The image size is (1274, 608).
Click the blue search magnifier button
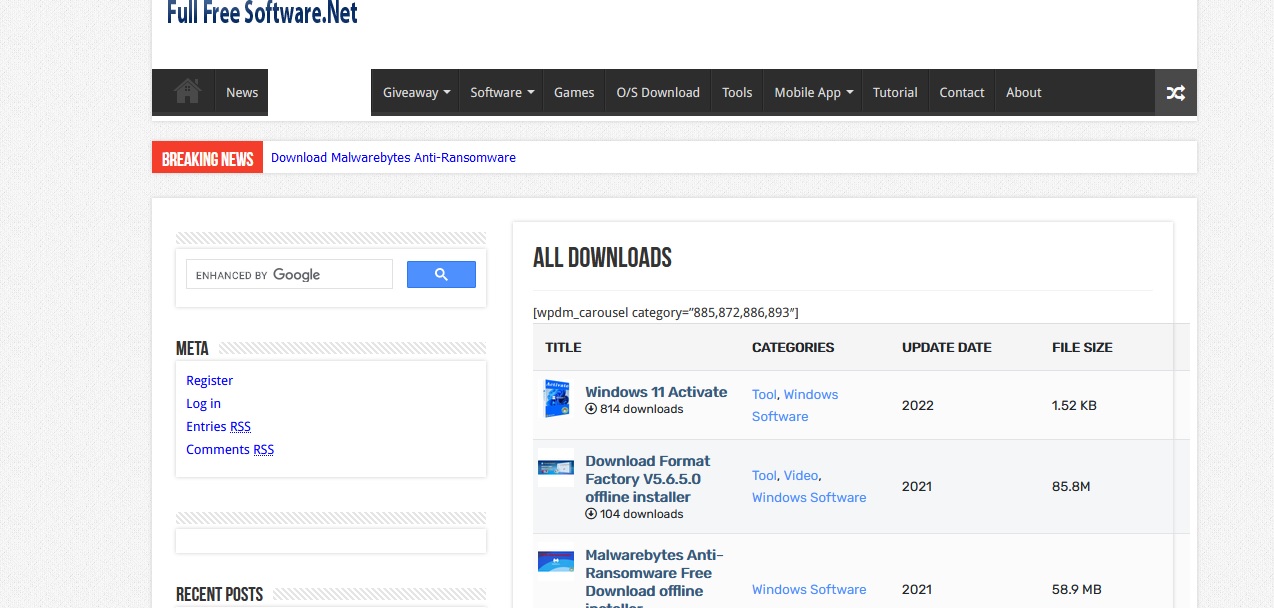pyautogui.click(x=441, y=275)
